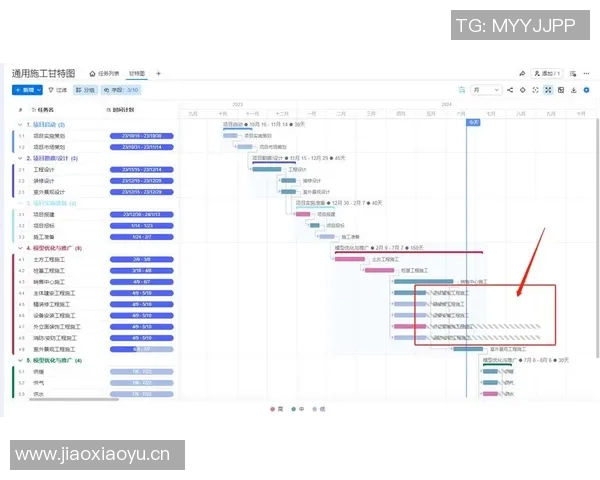Open the 月 time scale dropdown
Screen dimensions: 600x480
click(487, 90)
